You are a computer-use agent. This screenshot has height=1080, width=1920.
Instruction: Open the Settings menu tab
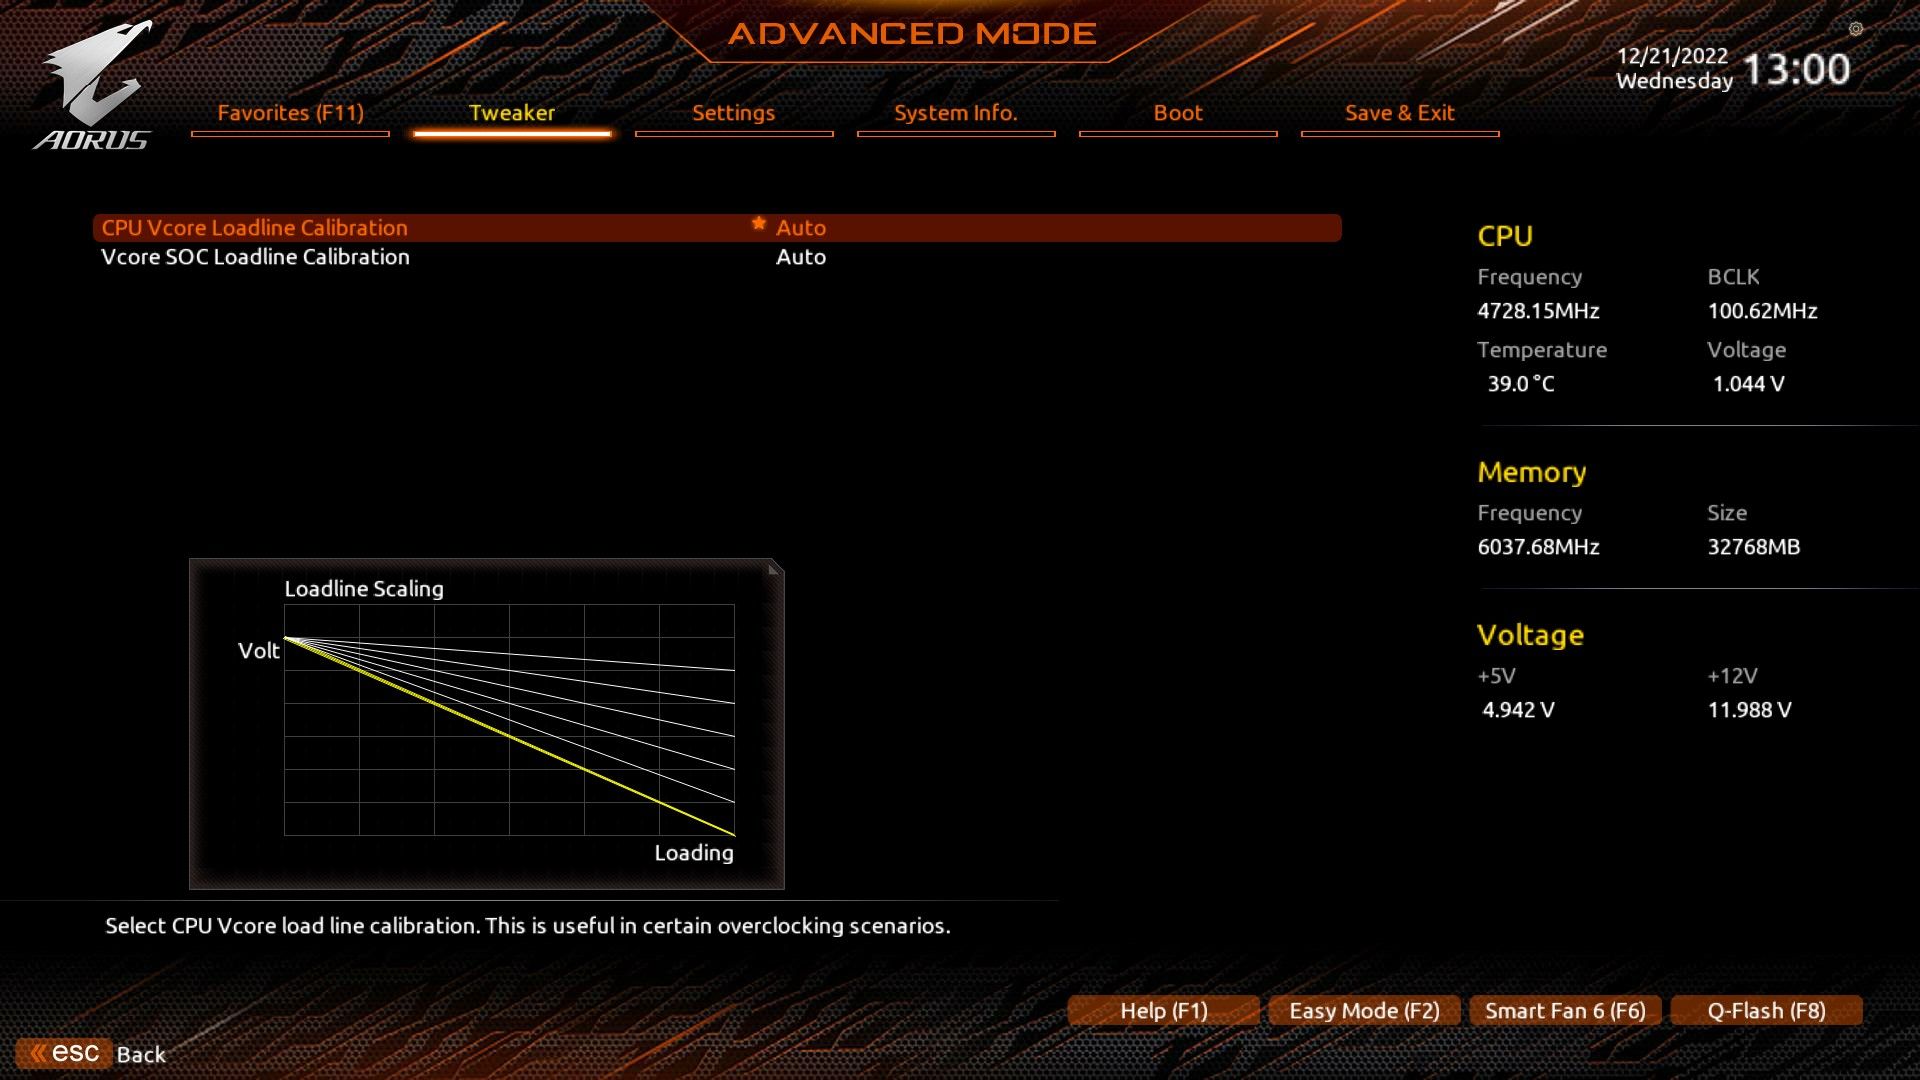click(x=733, y=112)
